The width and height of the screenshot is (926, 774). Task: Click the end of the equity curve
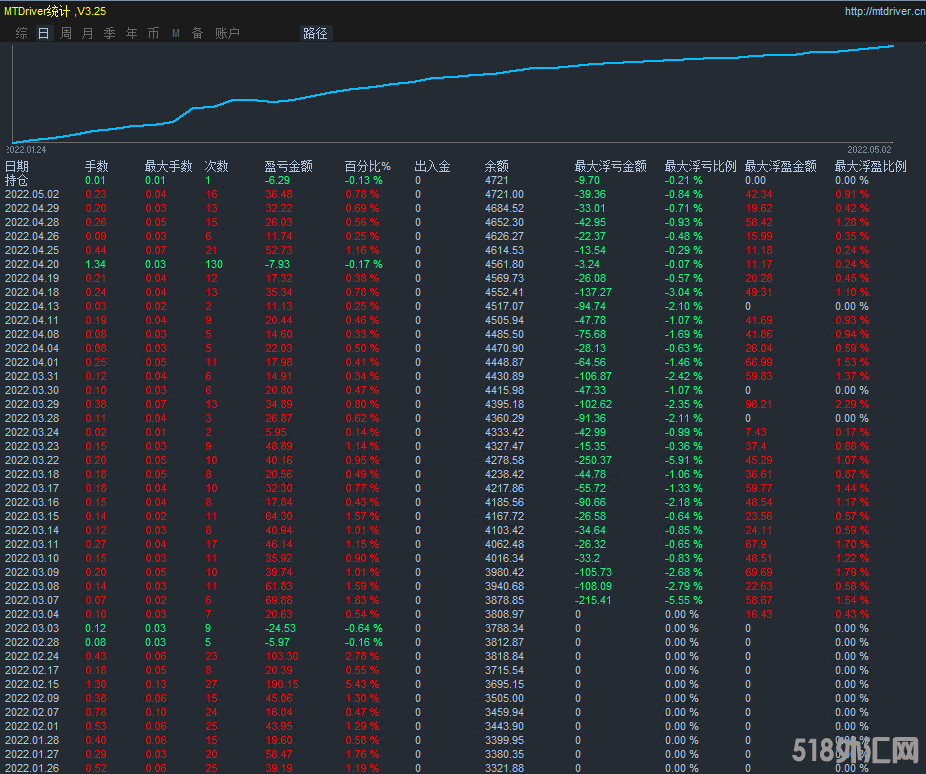(x=892, y=45)
